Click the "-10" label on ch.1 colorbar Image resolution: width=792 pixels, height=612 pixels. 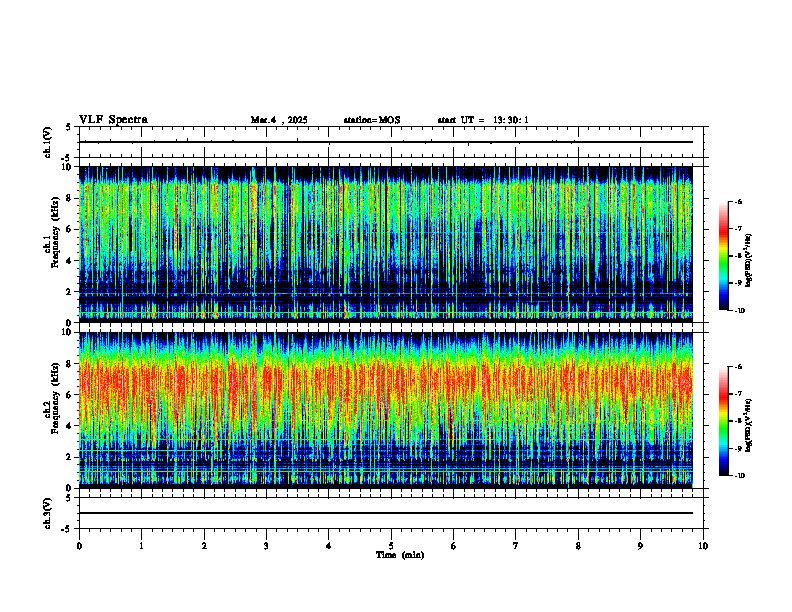coord(739,311)
